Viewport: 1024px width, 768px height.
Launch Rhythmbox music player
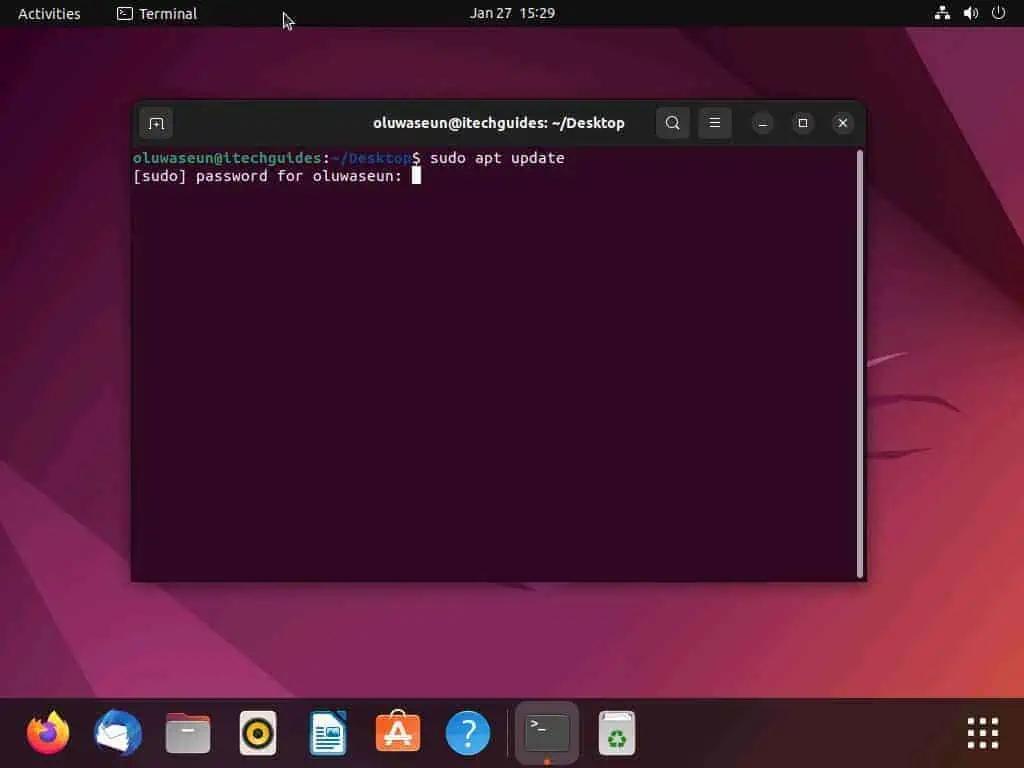click(x=257, y=732)
